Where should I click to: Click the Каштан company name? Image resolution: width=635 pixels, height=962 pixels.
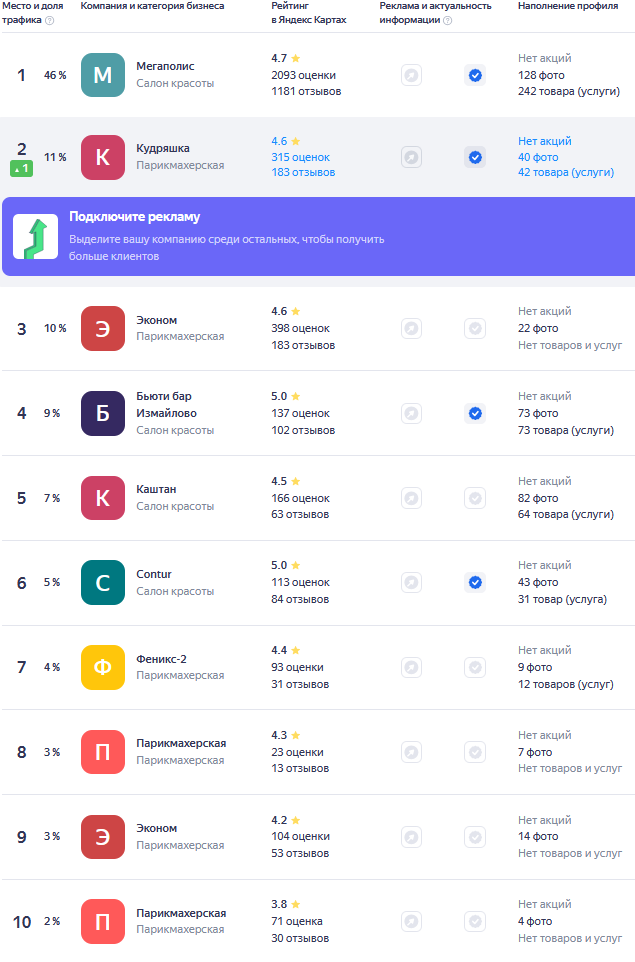(156, 490)
